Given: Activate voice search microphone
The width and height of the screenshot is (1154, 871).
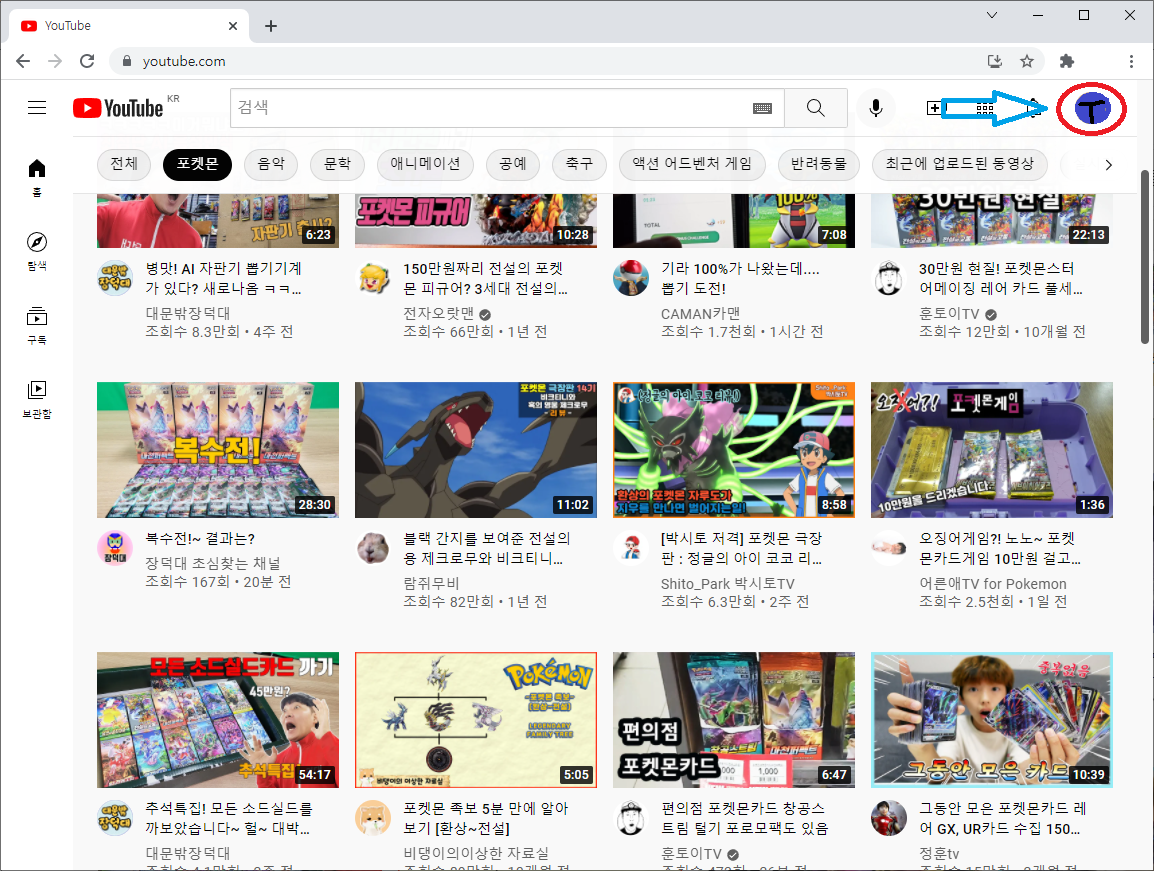Looking at the screenshot, I should pyautogui.click(x=876, y=108).
